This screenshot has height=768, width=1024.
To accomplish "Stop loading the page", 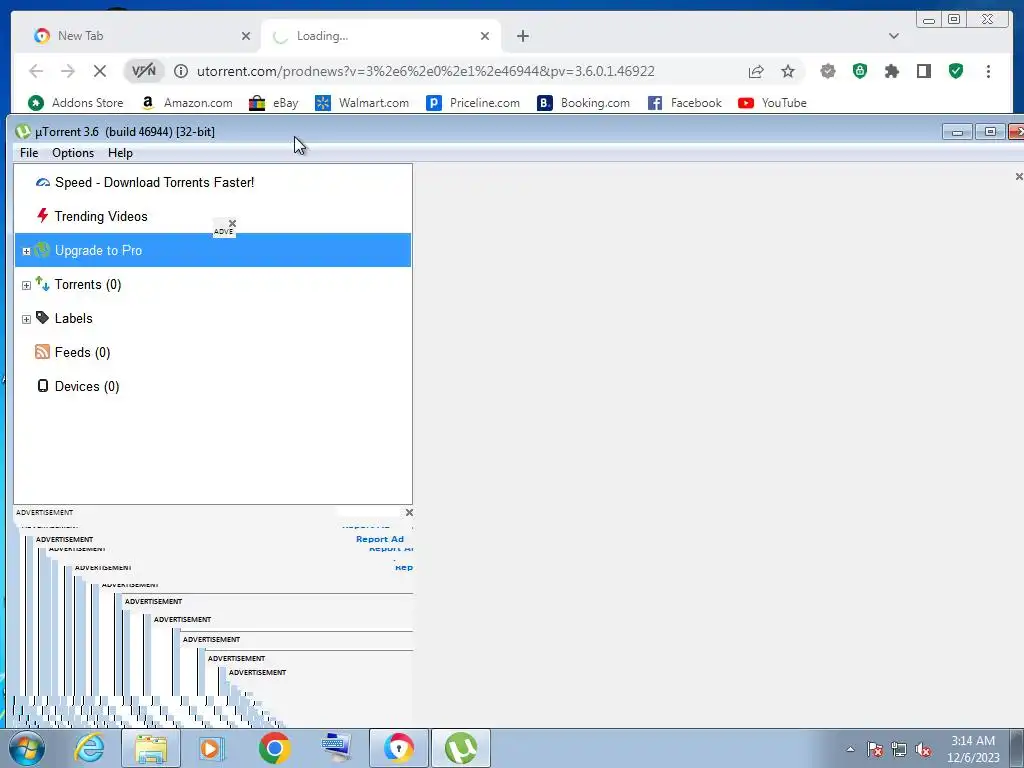I will 100,71.
